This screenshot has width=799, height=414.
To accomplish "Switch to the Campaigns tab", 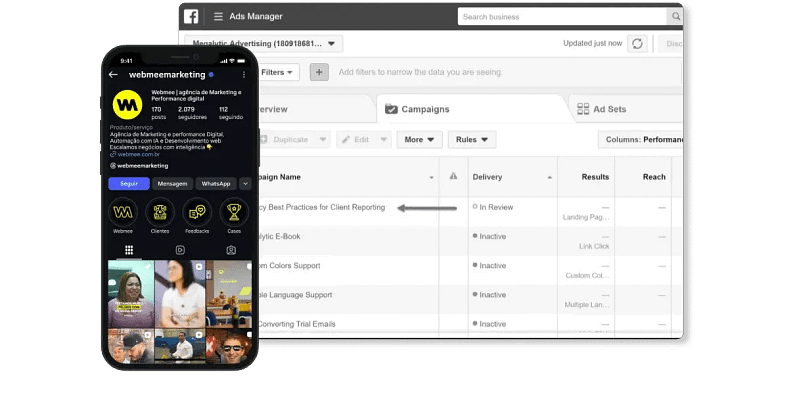I will [x=419, y=109].
